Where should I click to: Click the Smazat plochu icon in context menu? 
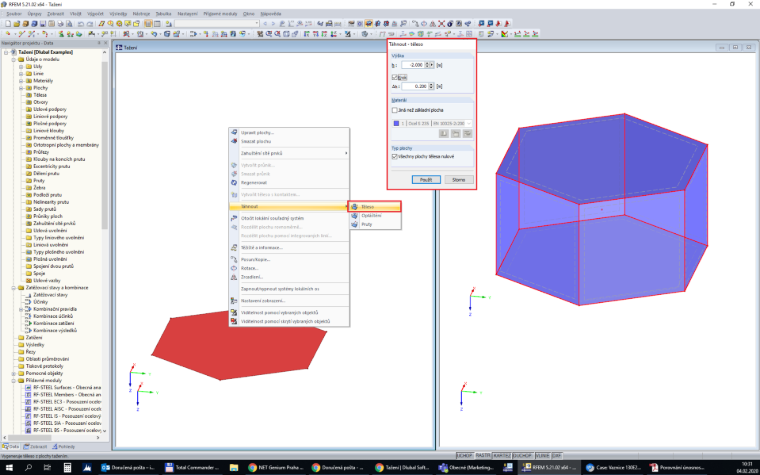234,141
